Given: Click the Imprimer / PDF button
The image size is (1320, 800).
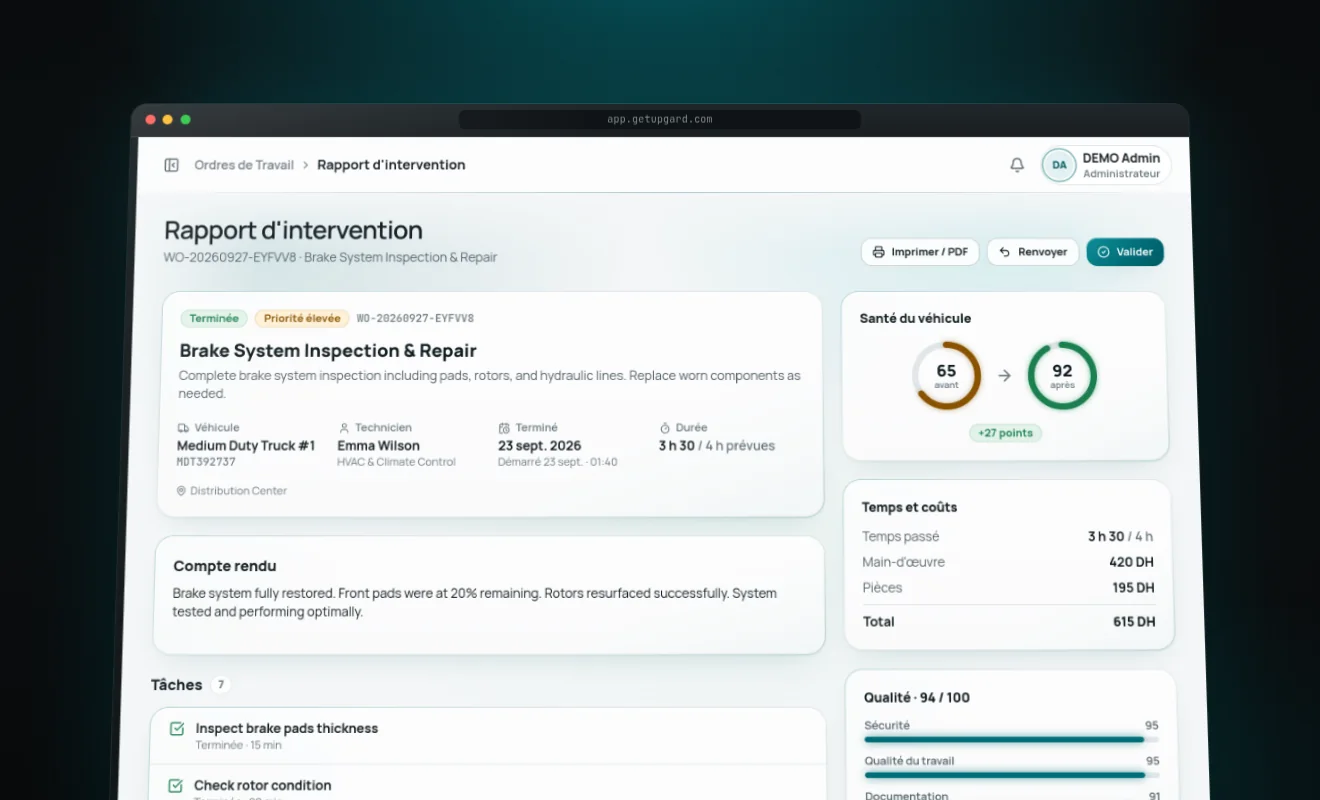Looking at the screenshot, I should [920, 252].
